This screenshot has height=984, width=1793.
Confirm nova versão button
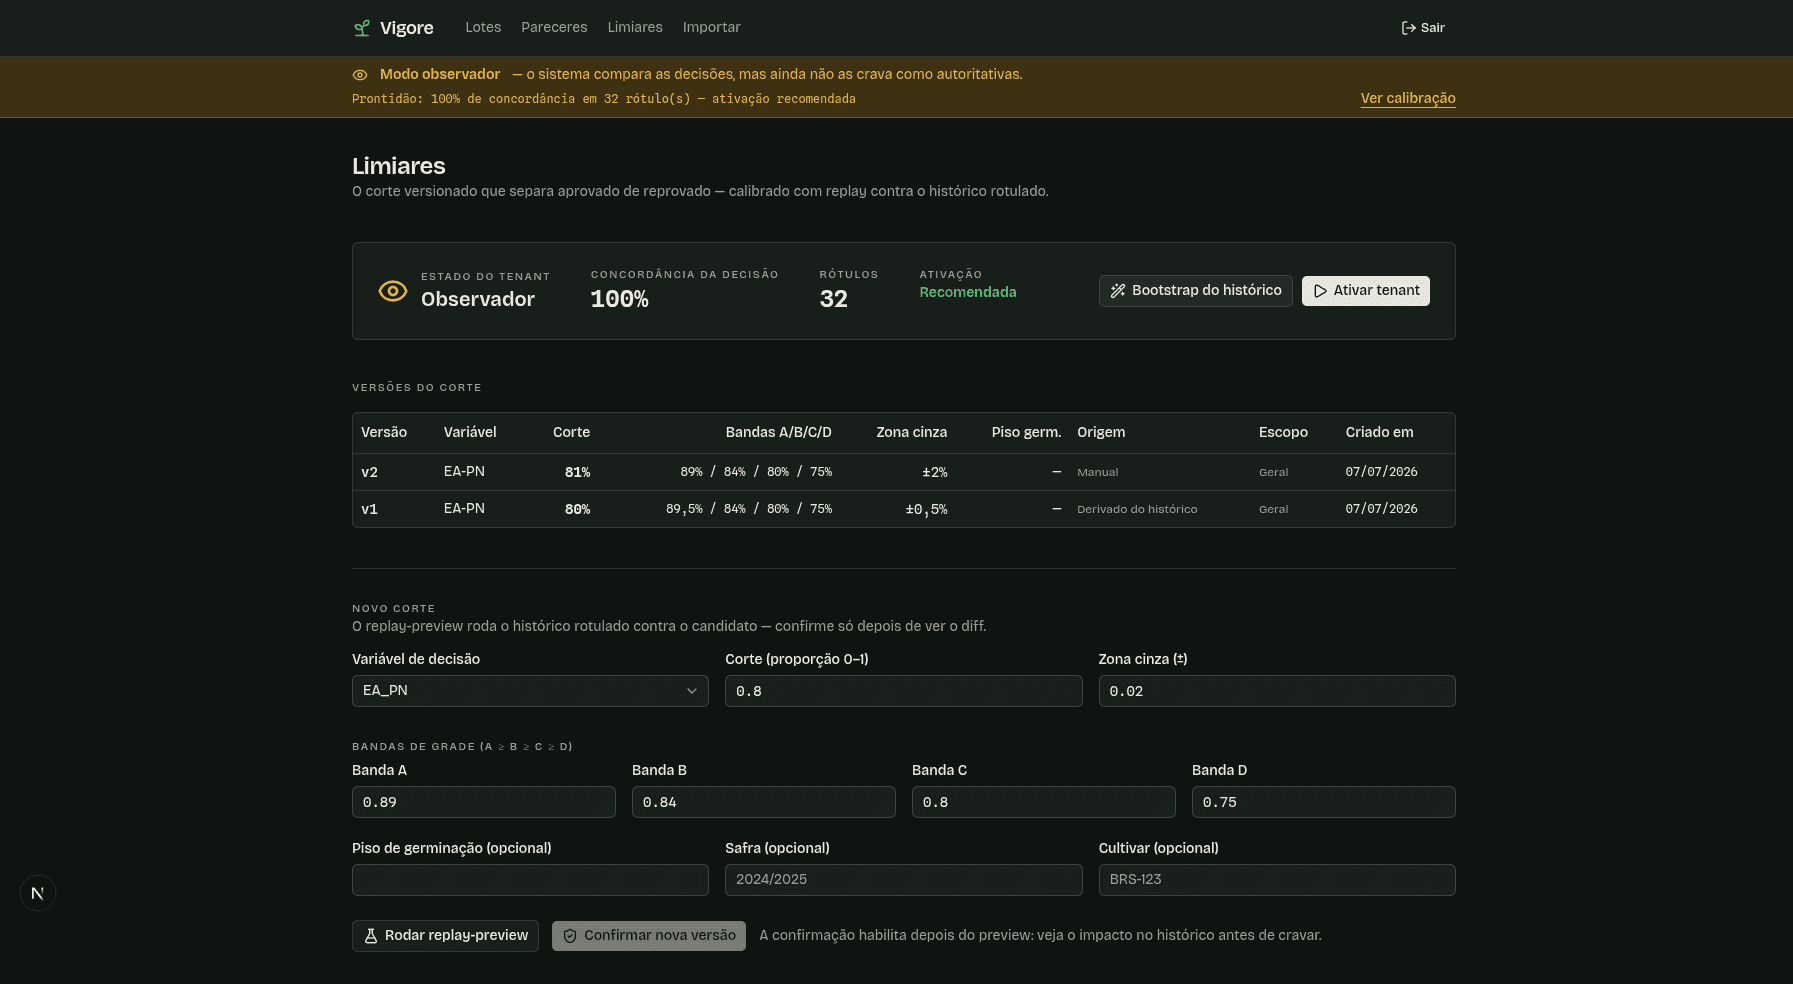pyautogui.click(x=649, y=936)
